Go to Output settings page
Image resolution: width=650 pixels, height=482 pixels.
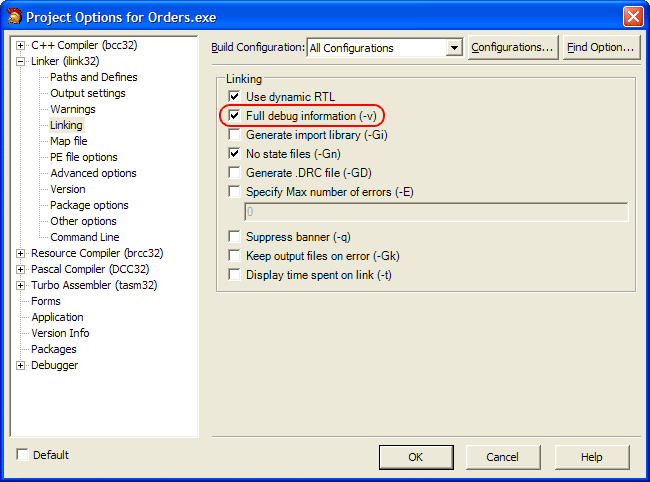point(88,93)
